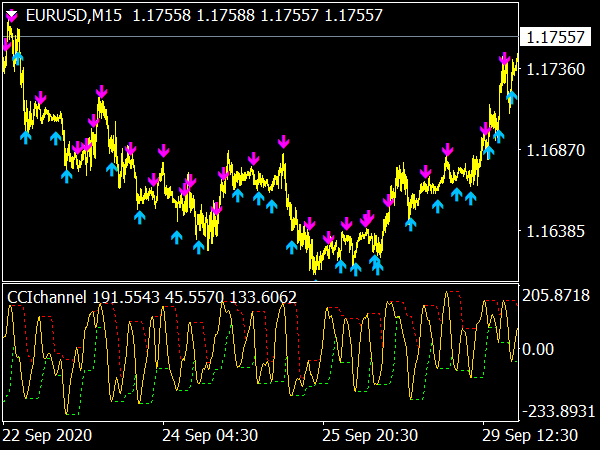Click the current price label 1.17557

[x=555, y=37]
